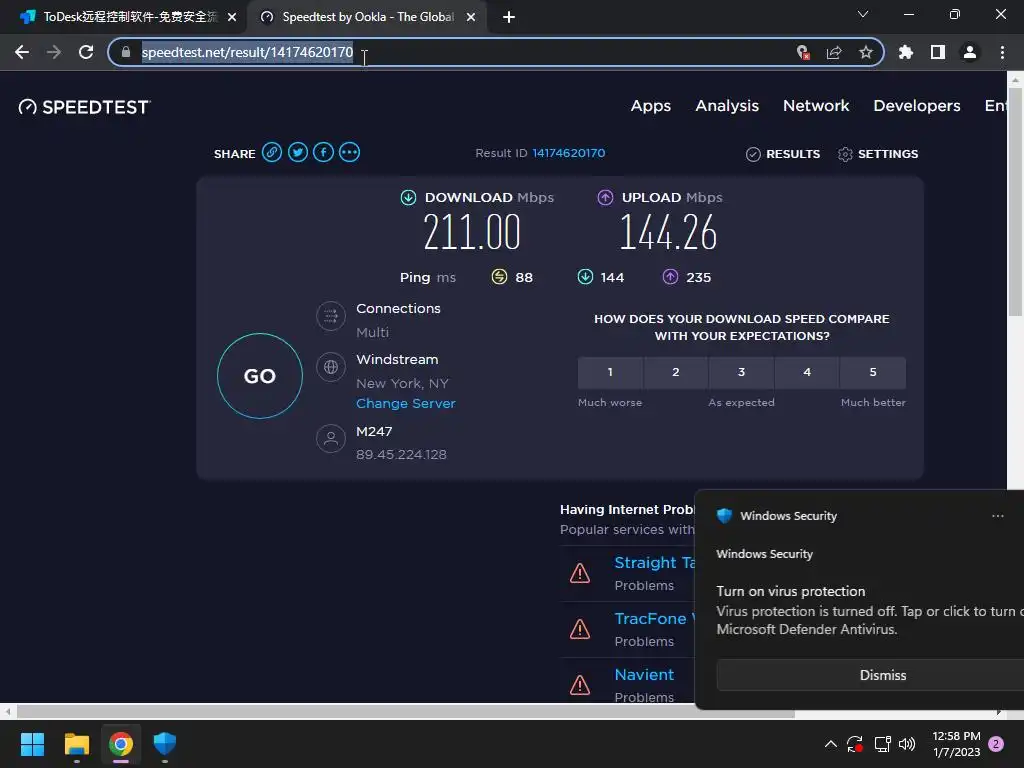The image size is (1024, 768).
Task: Rate download speed 5 Much better
Action: (872, 372)
